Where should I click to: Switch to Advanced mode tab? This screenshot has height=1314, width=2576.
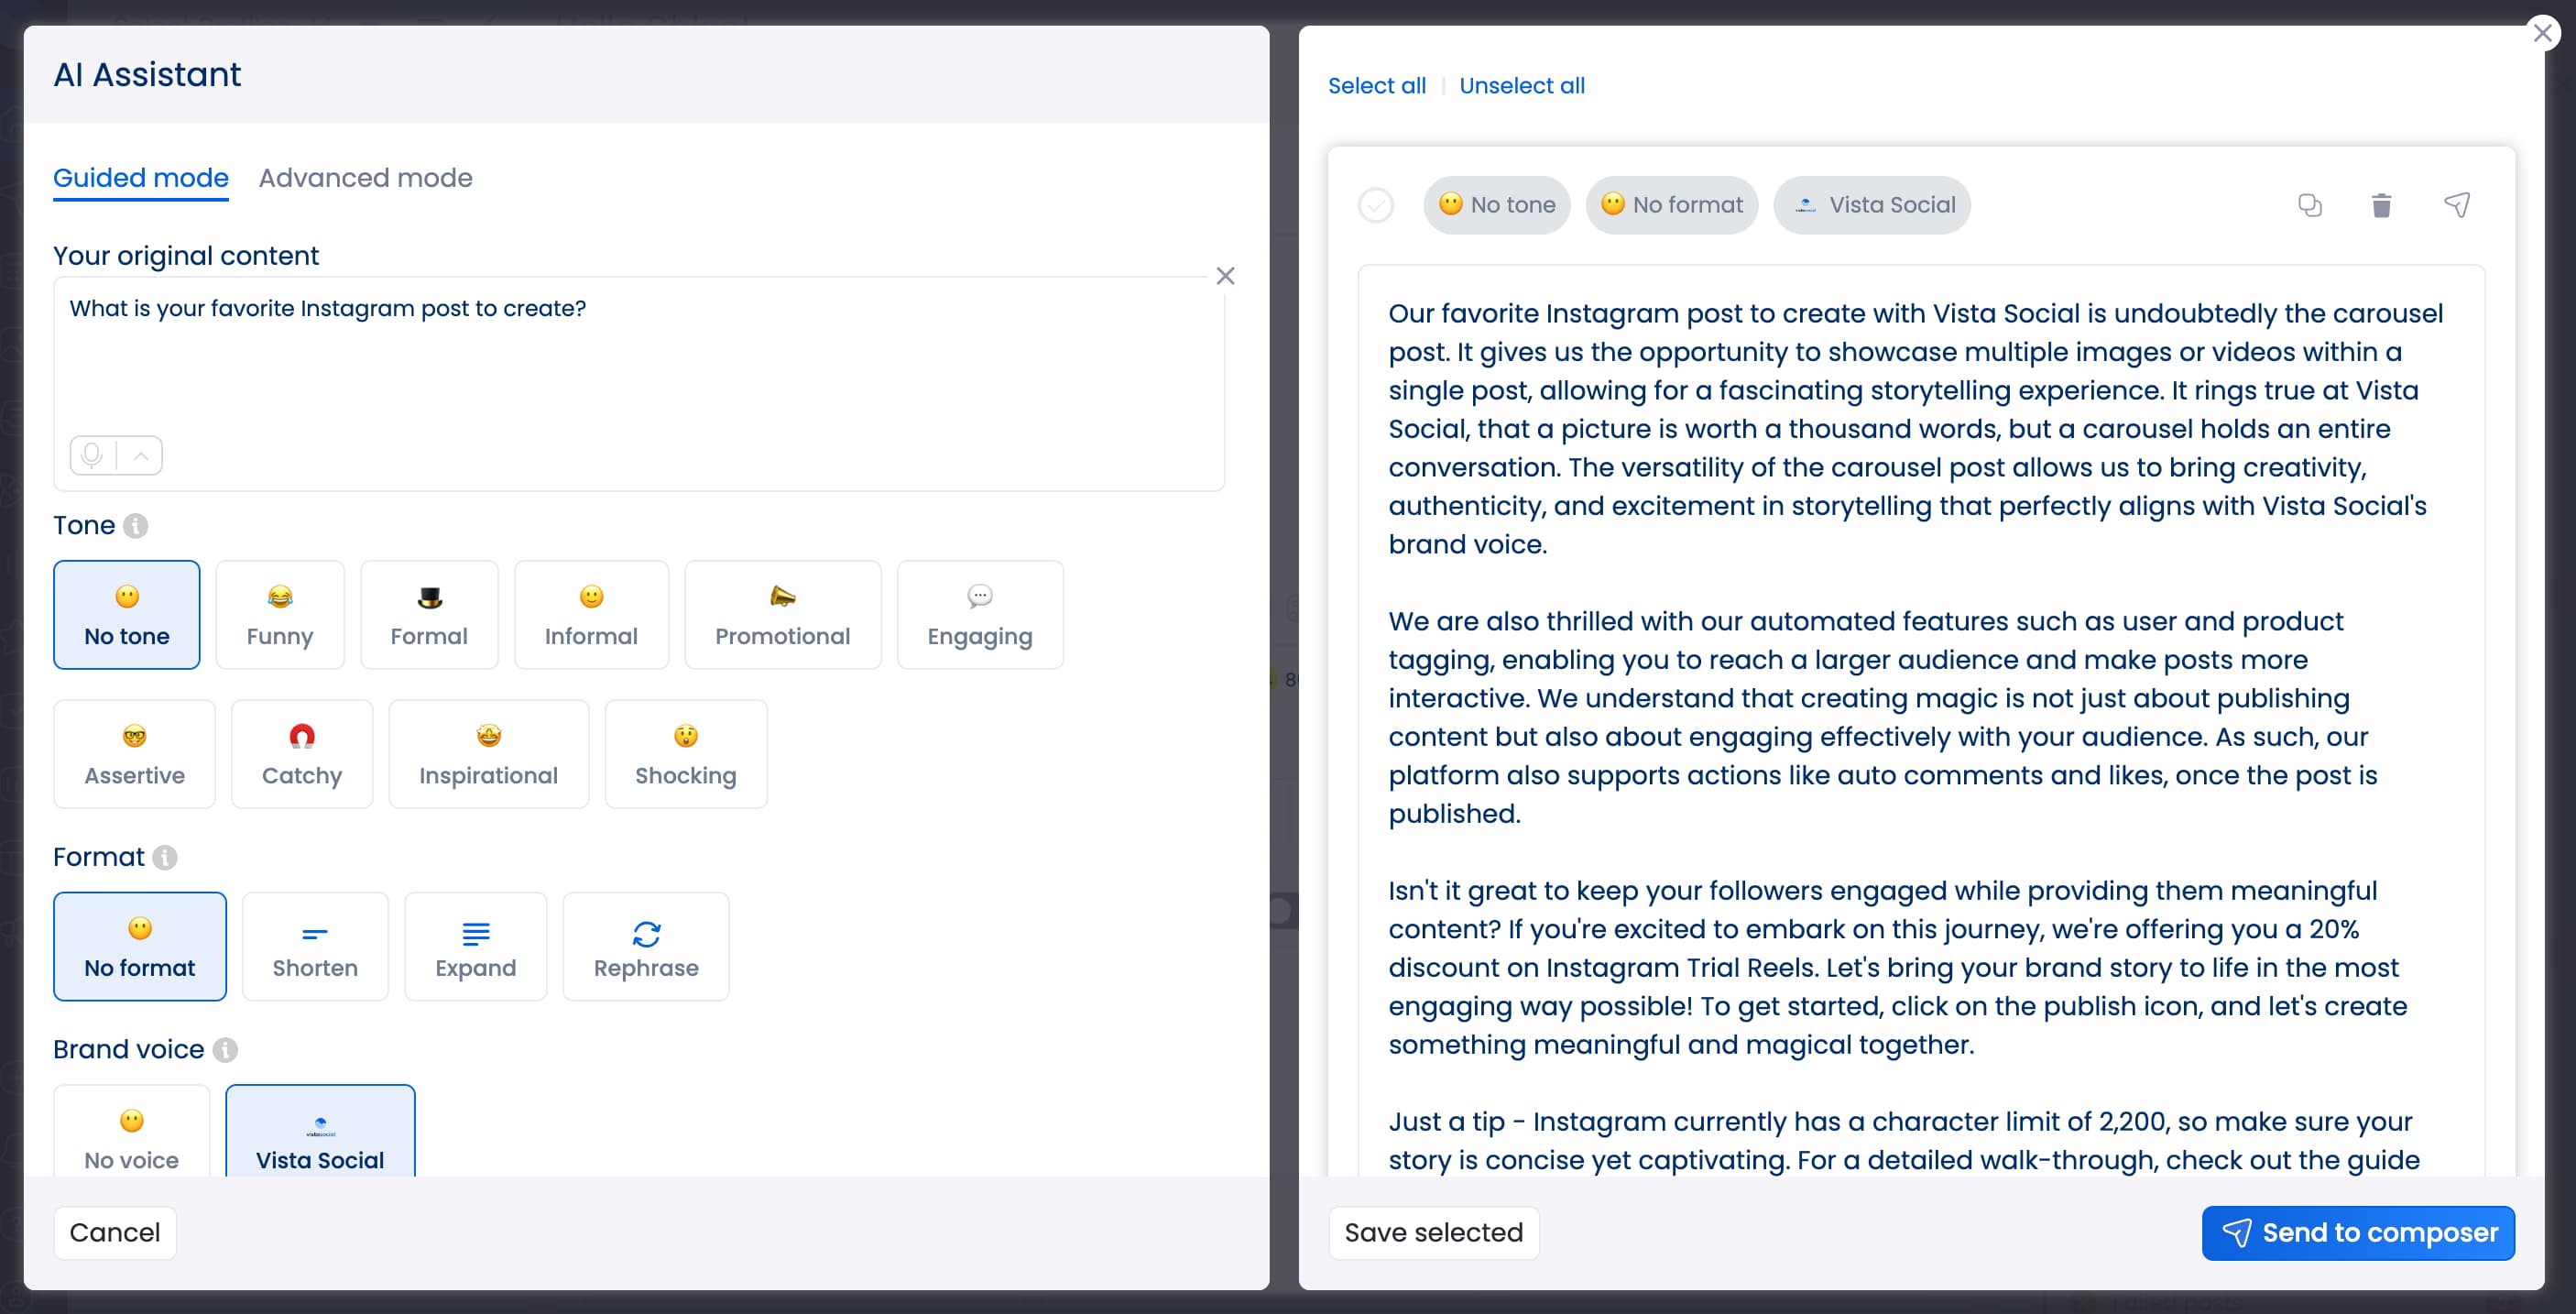pos(365,178)
